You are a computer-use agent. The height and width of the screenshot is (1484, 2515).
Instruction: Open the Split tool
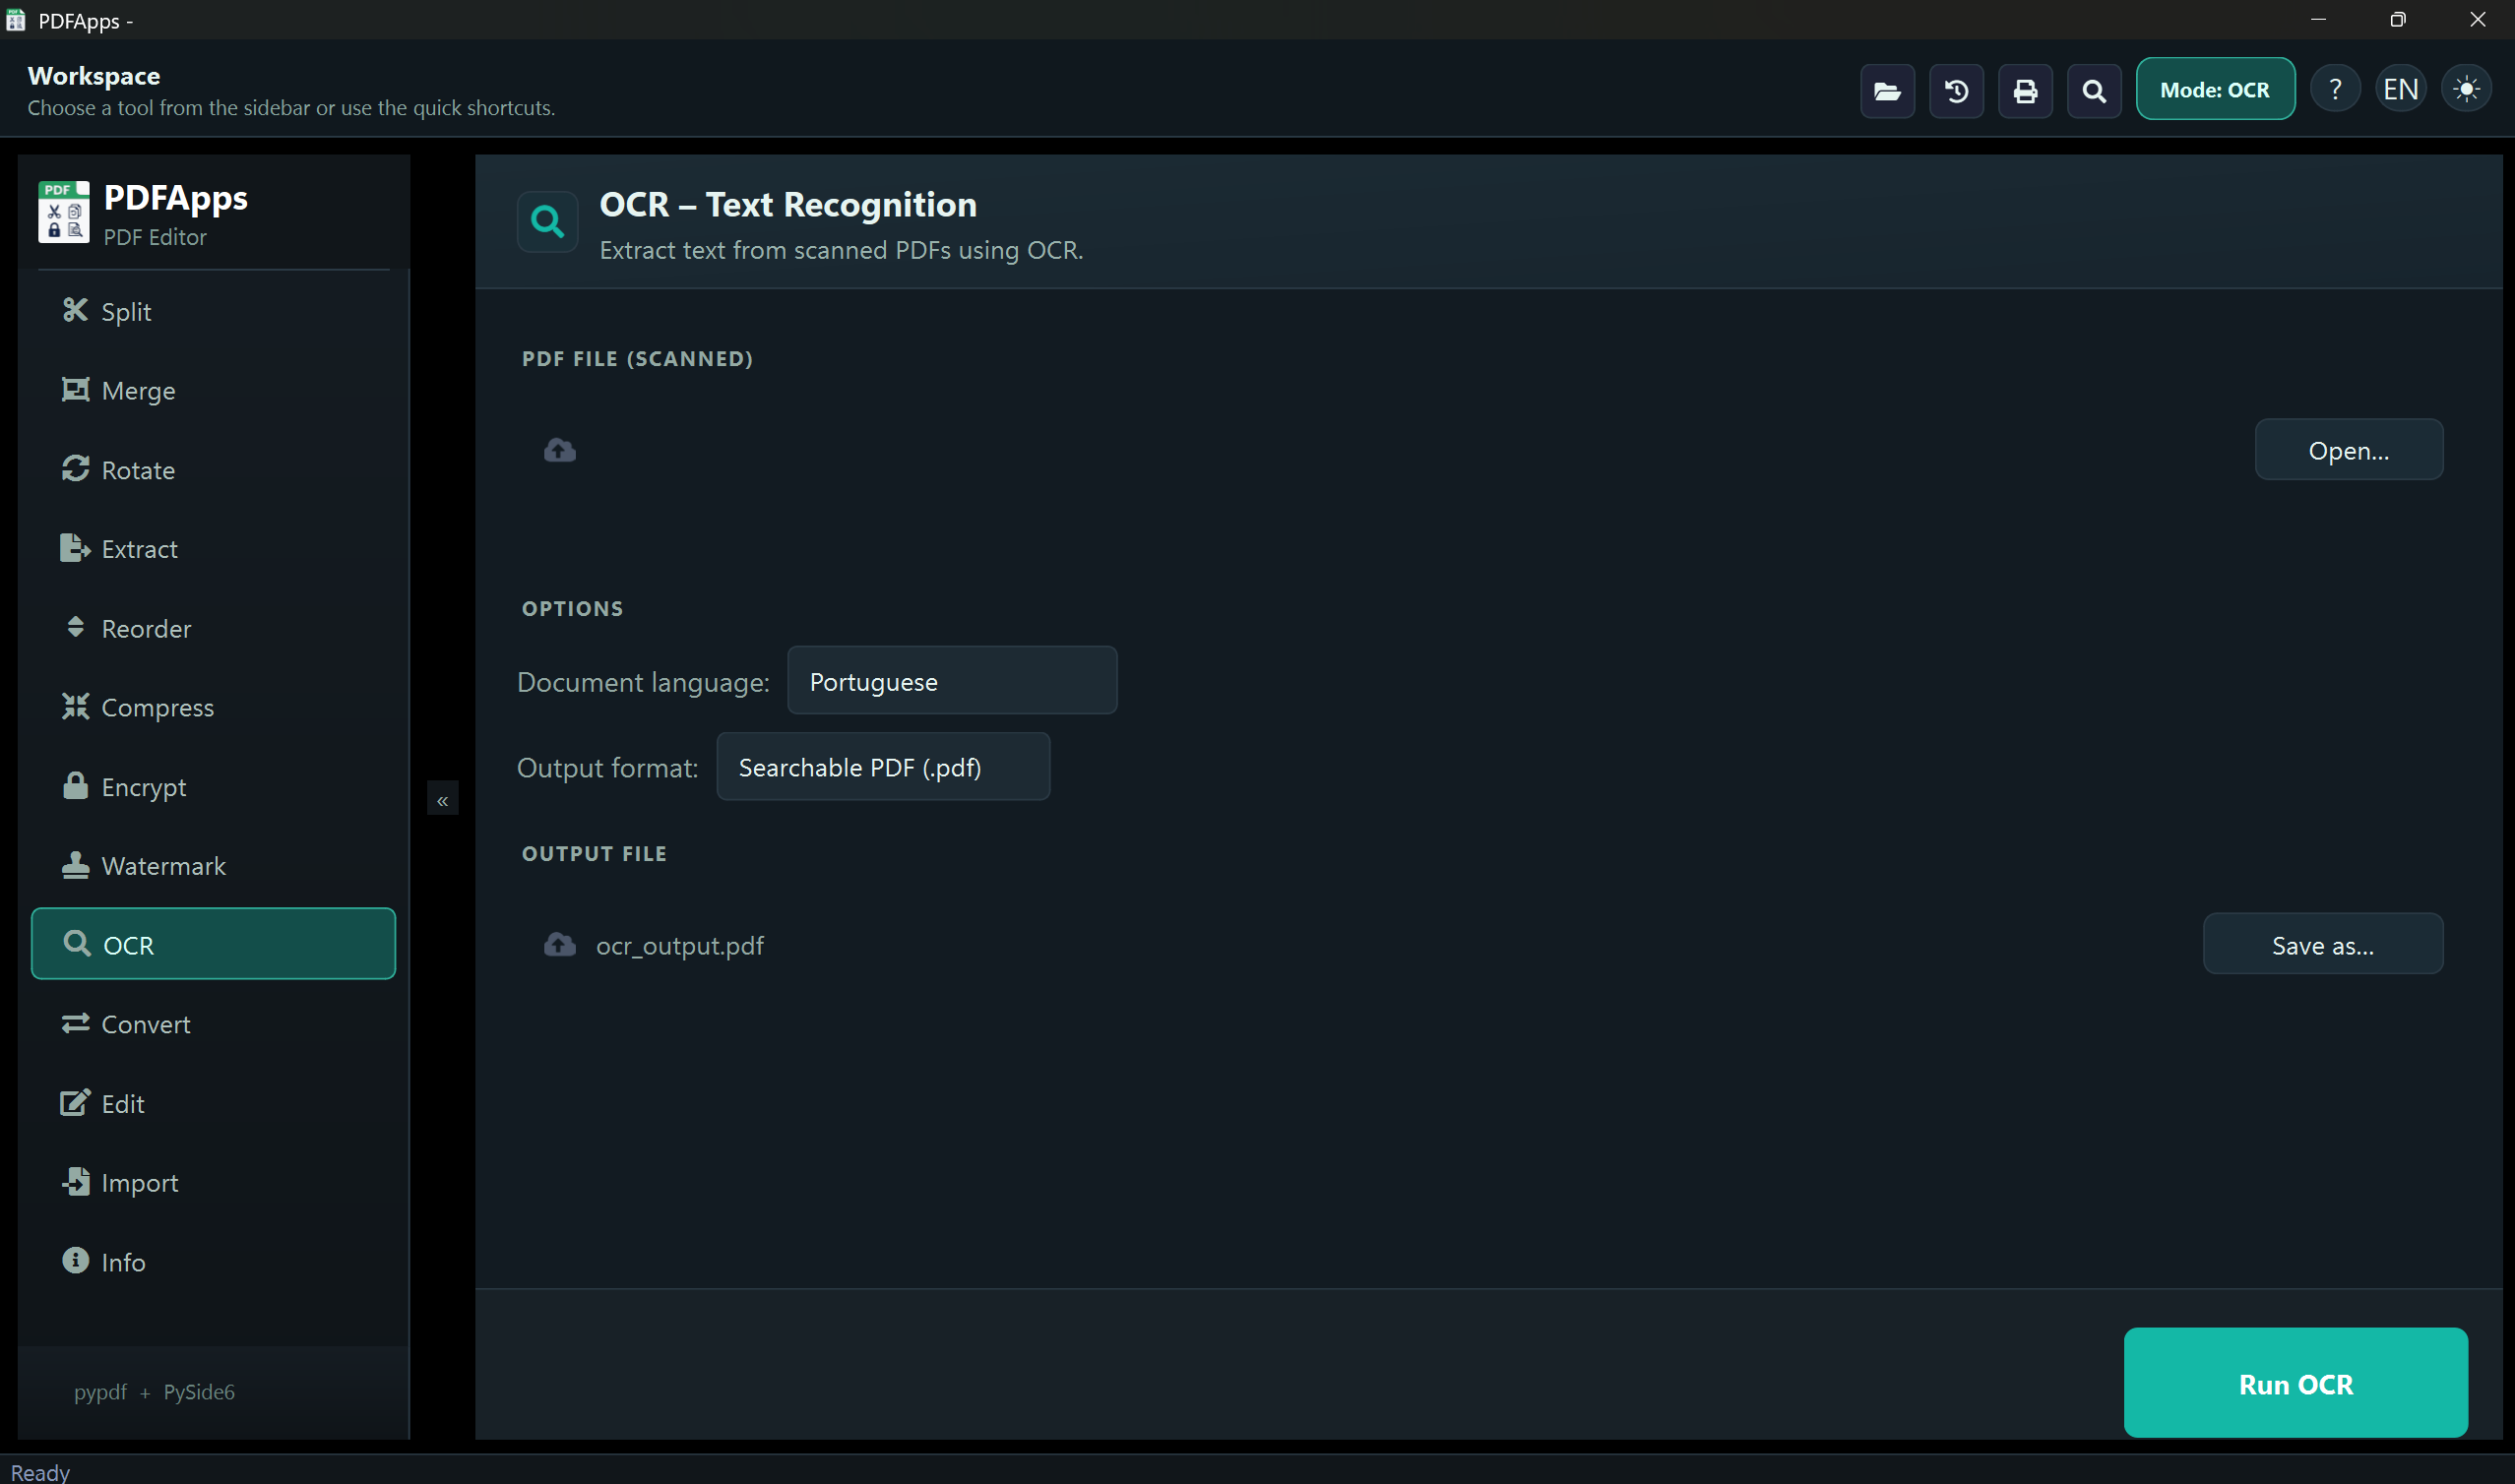213,311
